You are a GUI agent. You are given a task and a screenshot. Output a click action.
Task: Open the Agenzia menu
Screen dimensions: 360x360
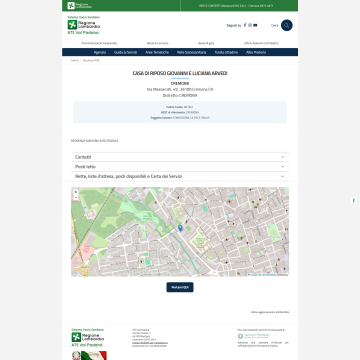[x=100, y=52]
